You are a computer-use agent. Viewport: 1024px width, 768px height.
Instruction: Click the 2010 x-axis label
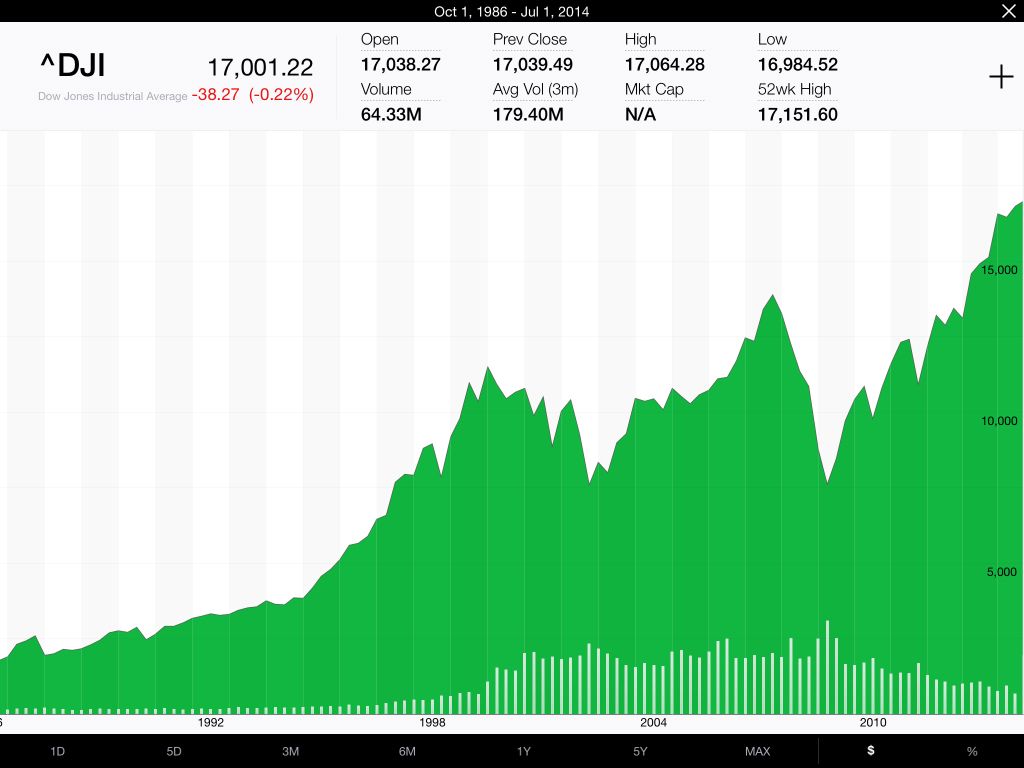(x=873, y=722)
